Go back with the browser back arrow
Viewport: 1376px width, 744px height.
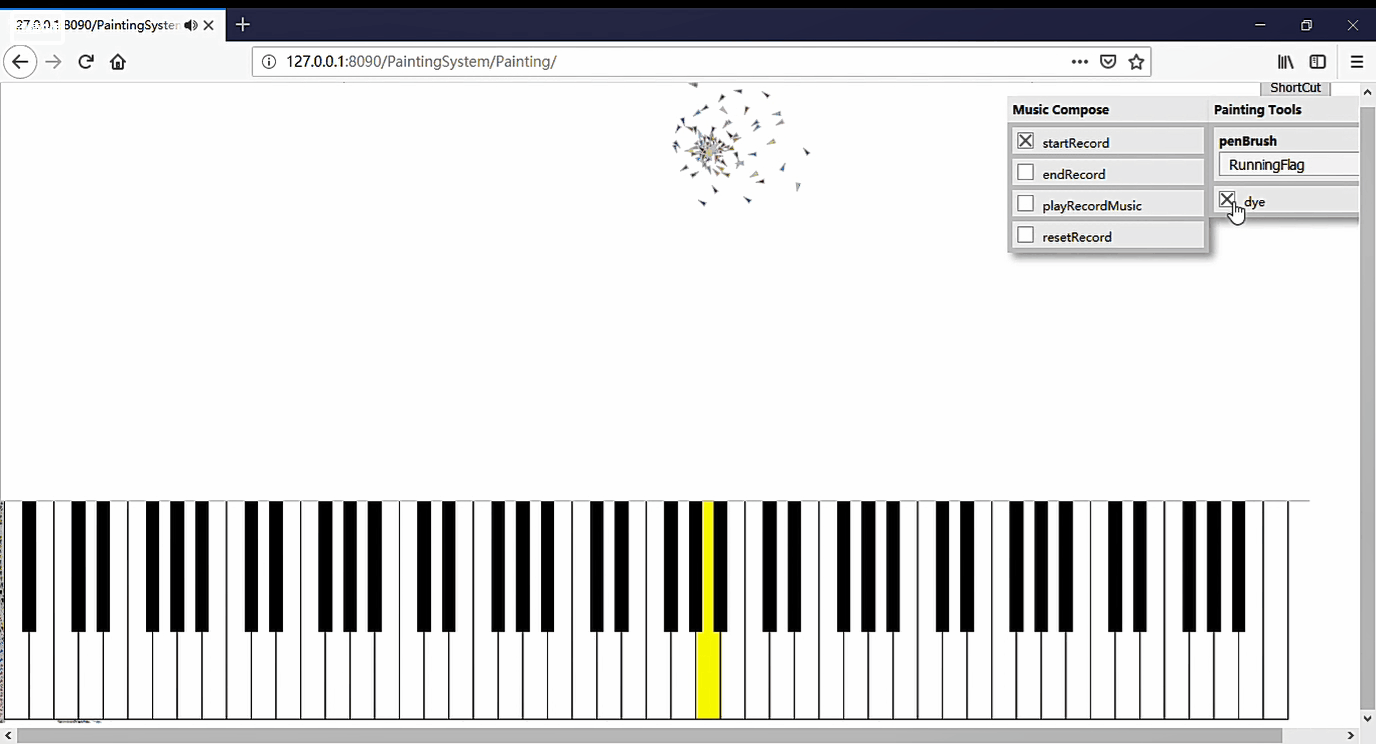(20, 62)
